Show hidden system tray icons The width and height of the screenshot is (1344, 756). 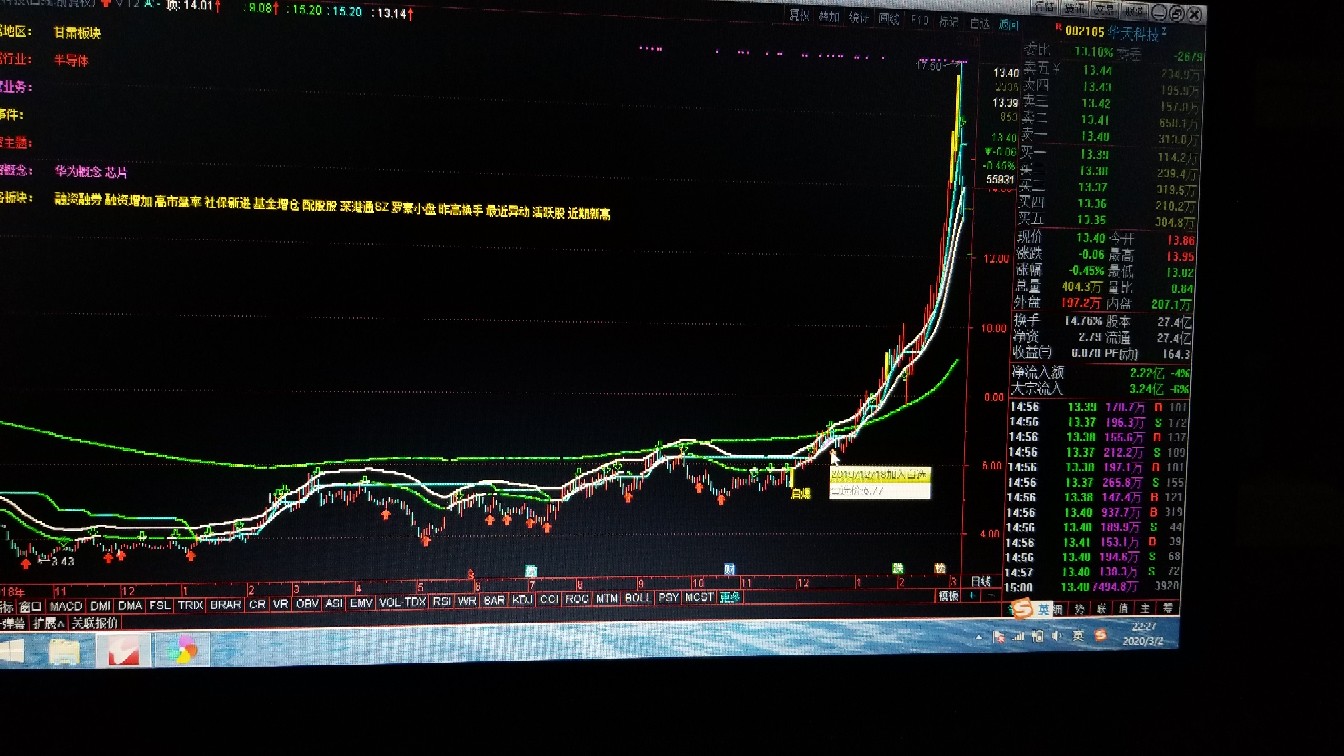tap(980, 636)
